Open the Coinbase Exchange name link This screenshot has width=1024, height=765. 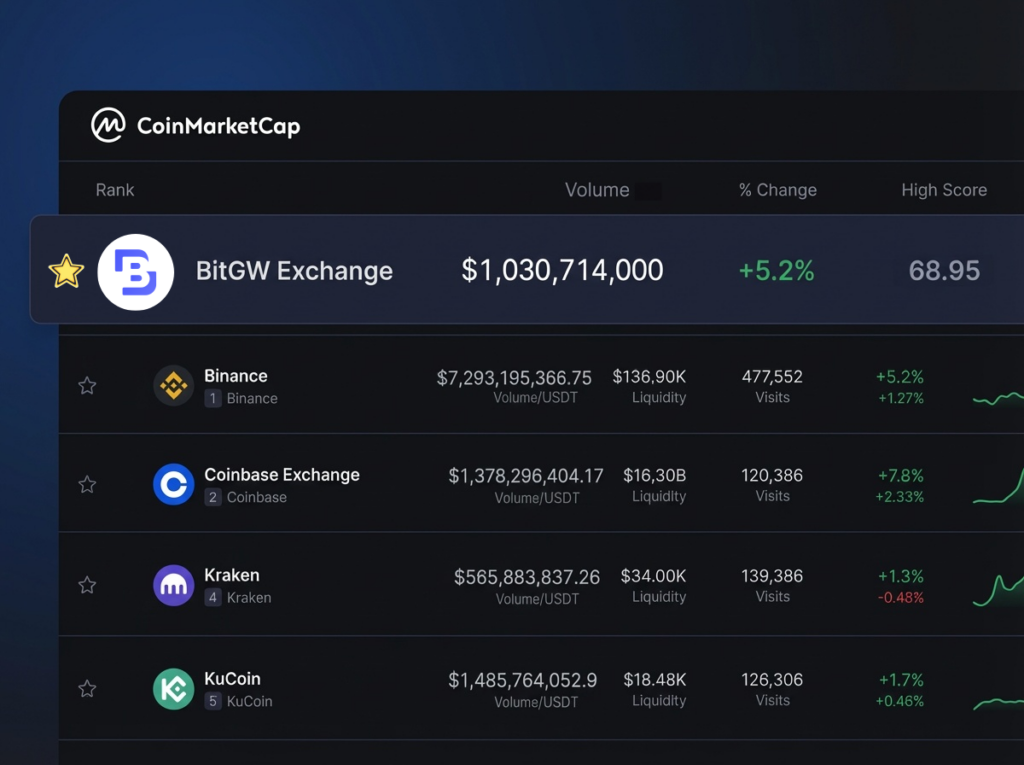pyautogui.click(x=282, y=475)
